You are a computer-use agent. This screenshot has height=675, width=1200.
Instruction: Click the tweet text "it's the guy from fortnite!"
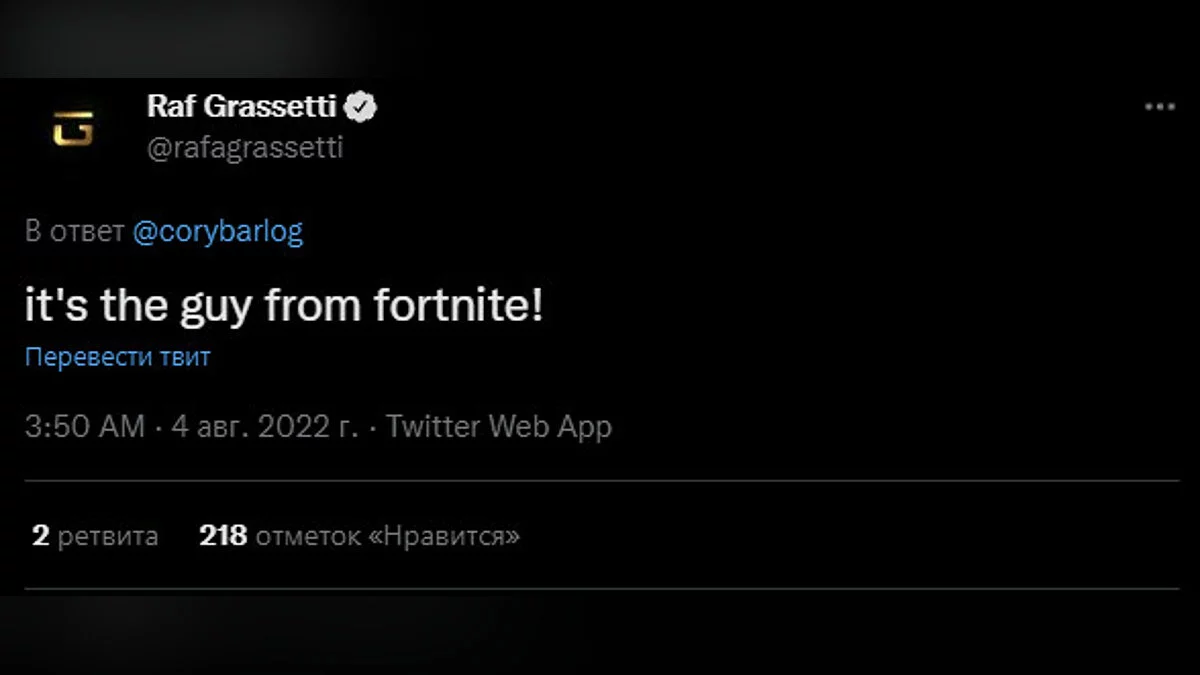284,306
